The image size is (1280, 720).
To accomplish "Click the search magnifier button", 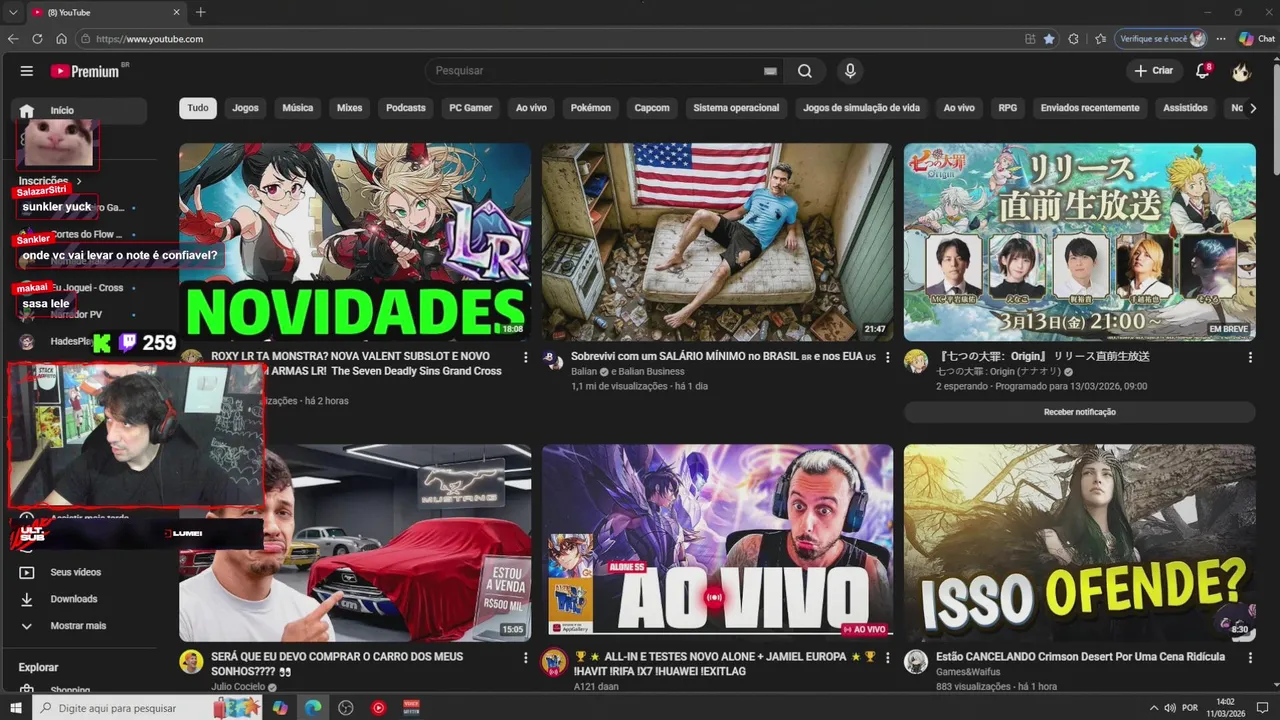I will click(x=805, y=71).
